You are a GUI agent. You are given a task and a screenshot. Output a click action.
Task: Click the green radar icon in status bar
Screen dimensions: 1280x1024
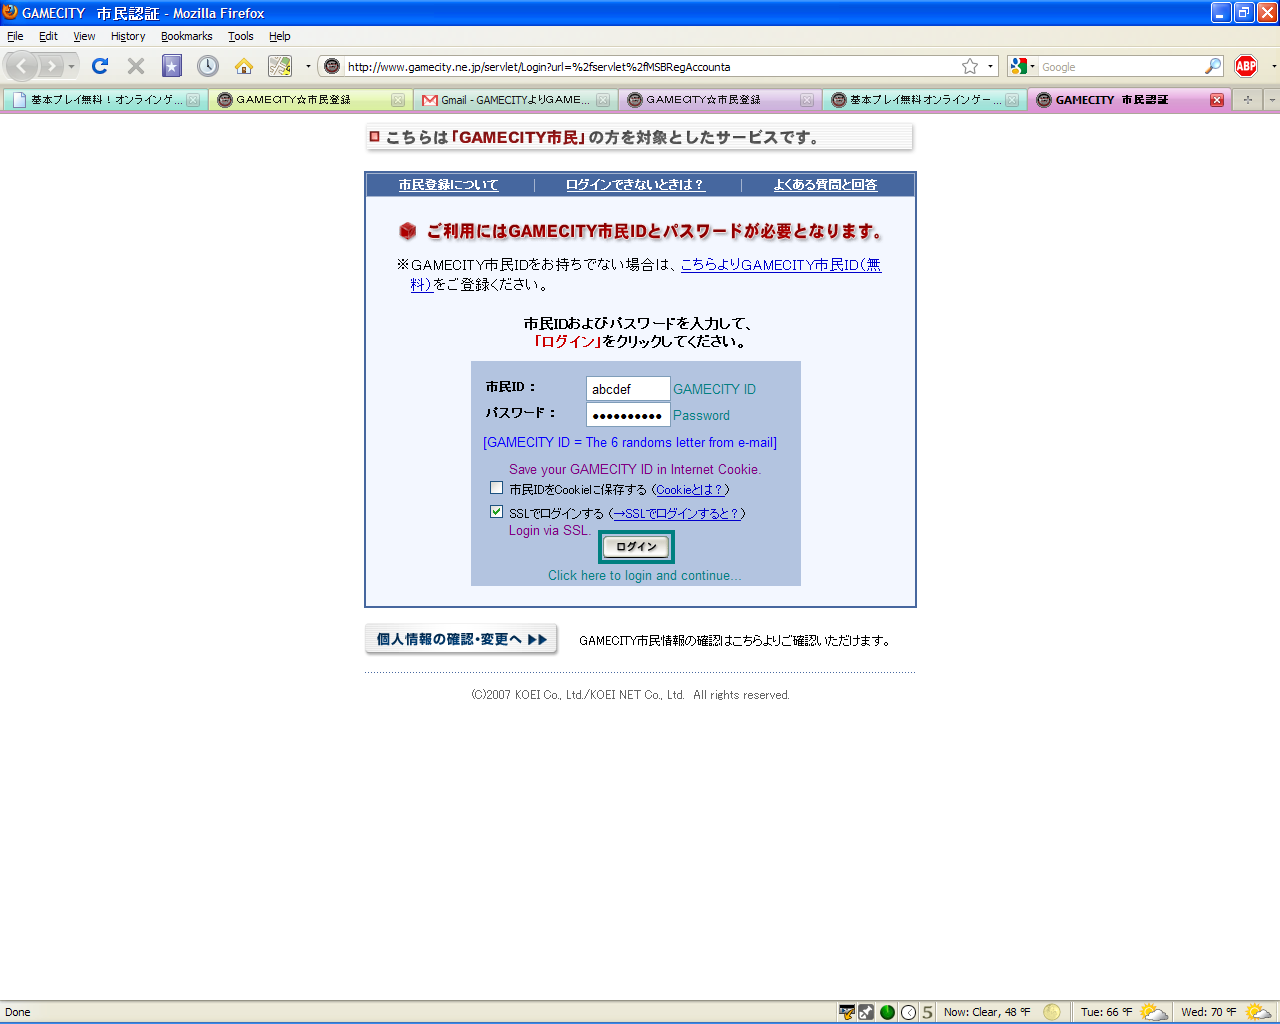coord(887,1012)
